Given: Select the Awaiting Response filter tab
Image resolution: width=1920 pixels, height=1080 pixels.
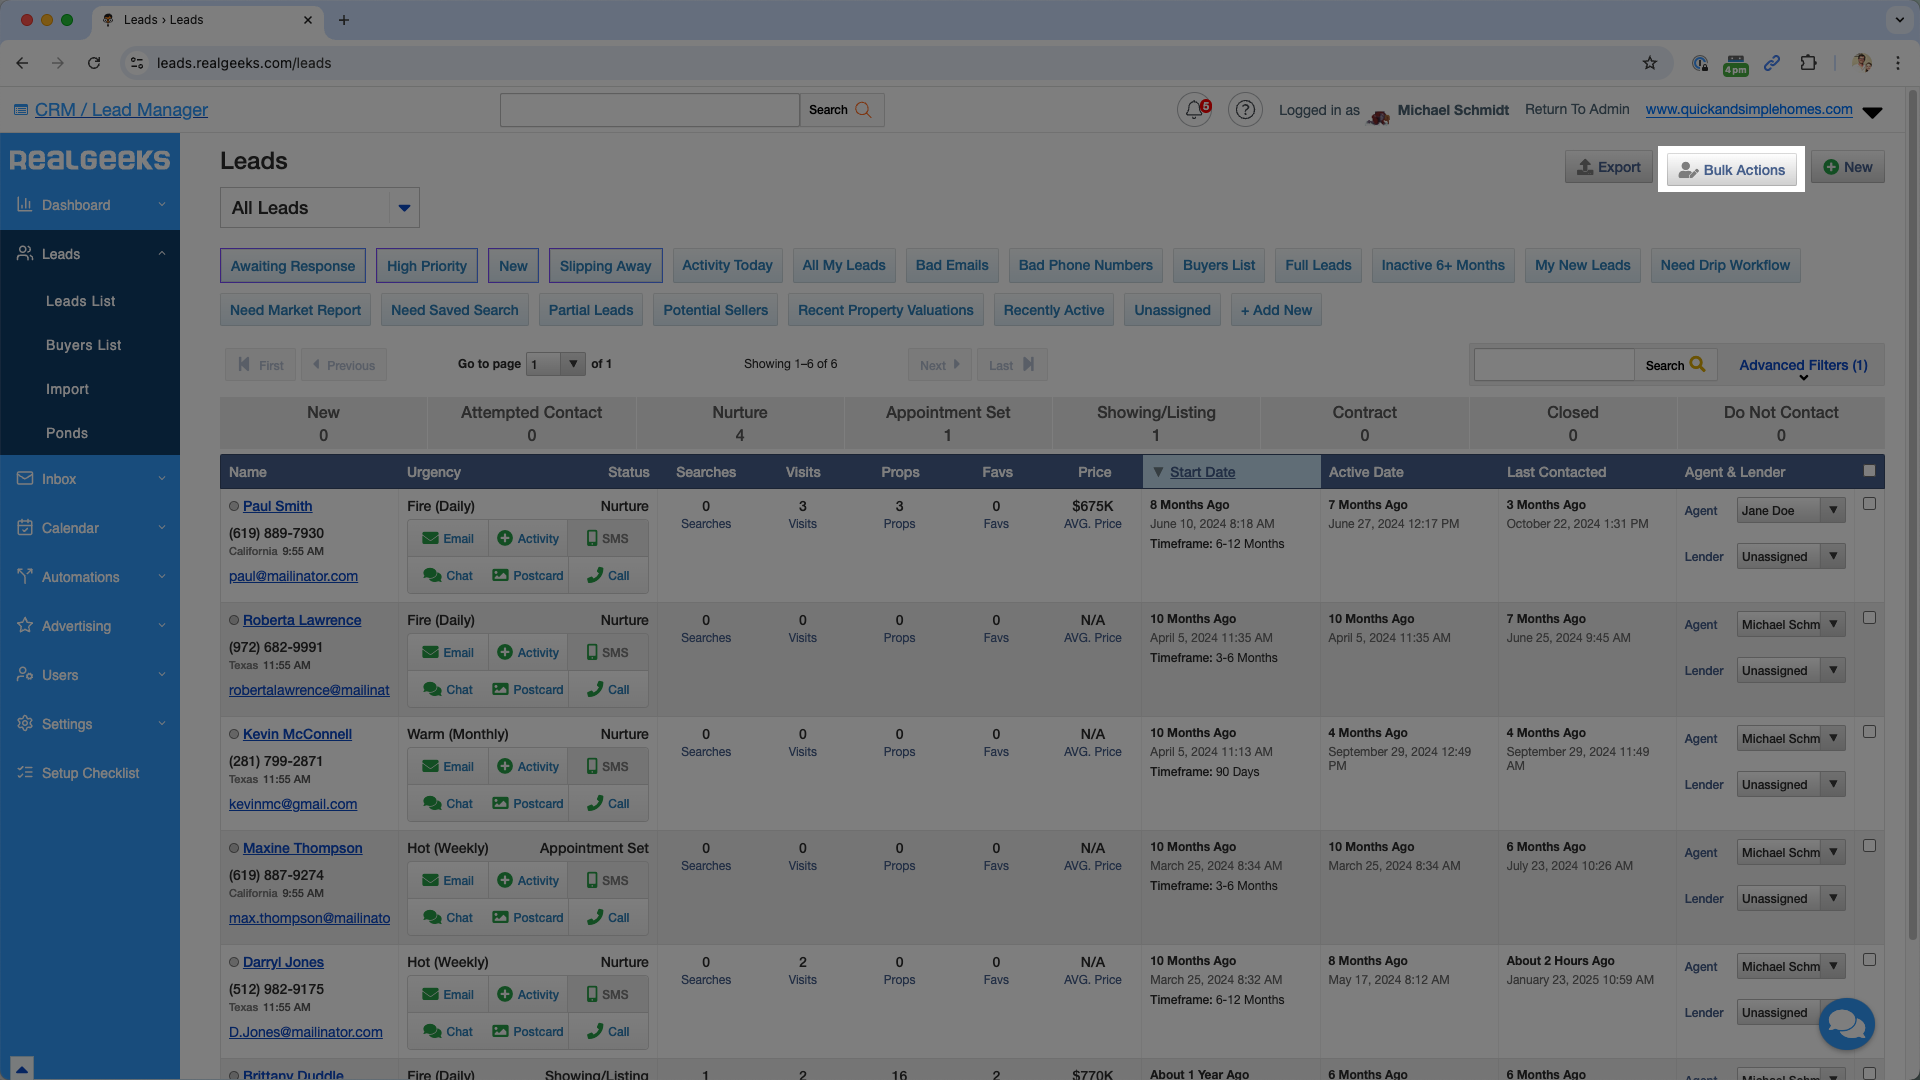Looking at the screenshot, I should click(x=293, y=266).
